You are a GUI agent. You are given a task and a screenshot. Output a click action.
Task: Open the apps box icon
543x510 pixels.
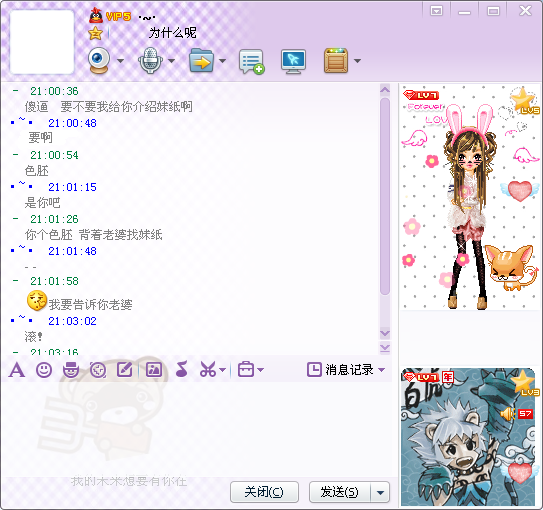click(x=336, y=61)
